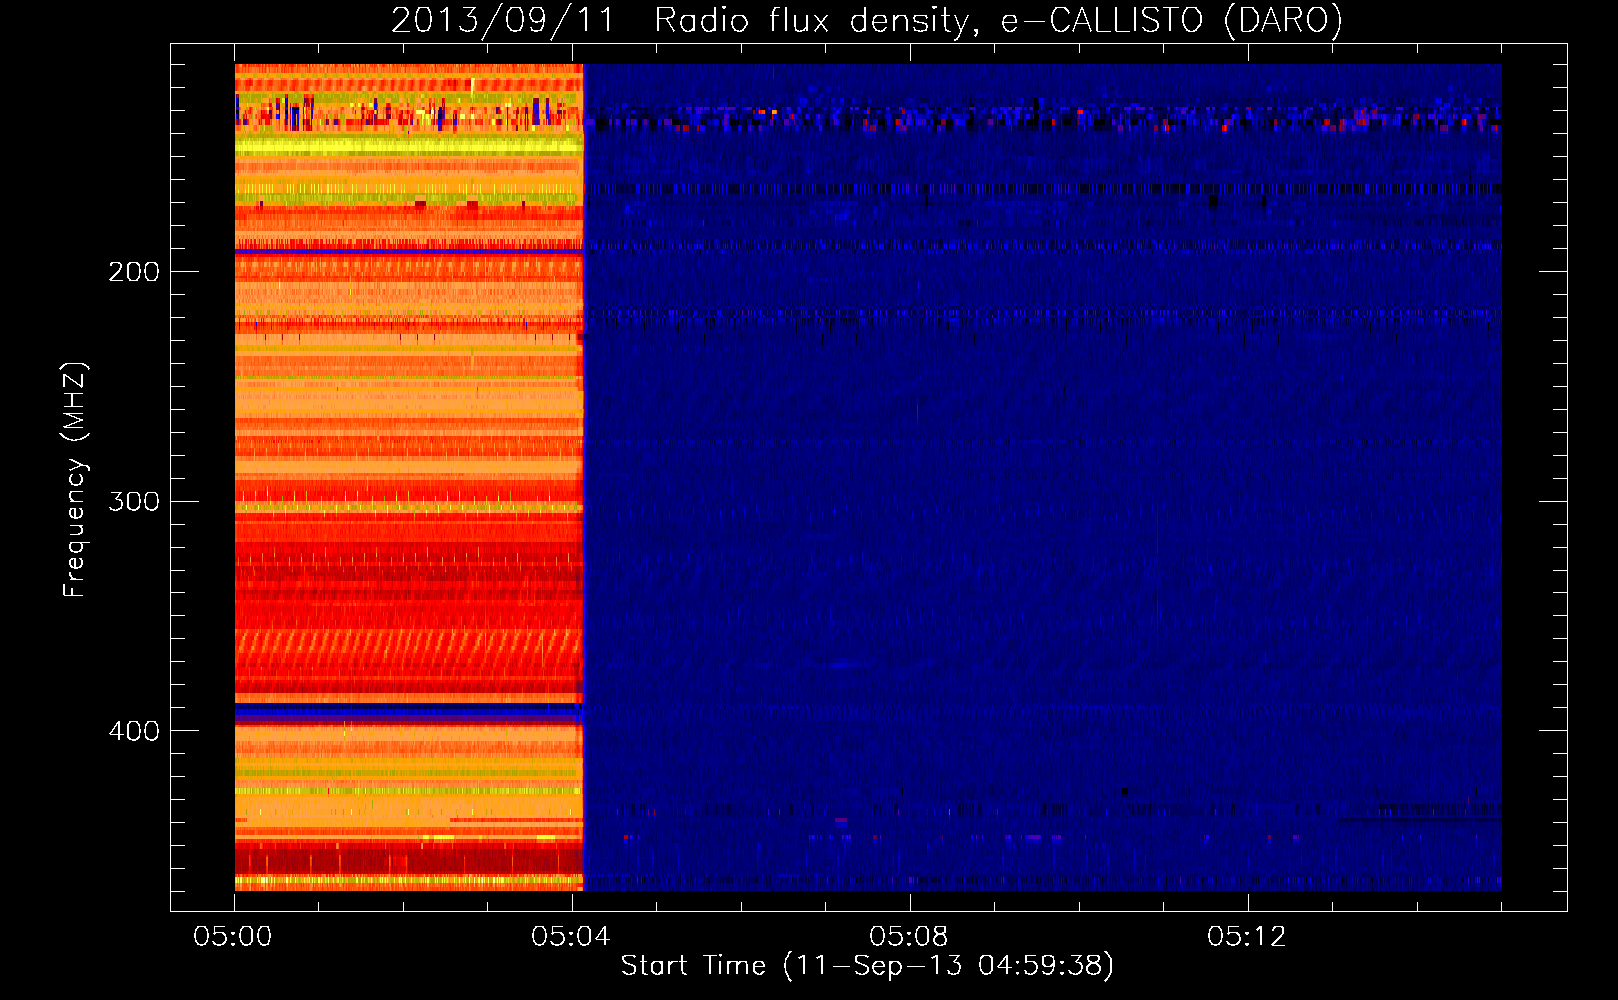Click the '05:04' time tick label
Viewport: 1618px width, 1000px height.
click(x=571, y=936)
